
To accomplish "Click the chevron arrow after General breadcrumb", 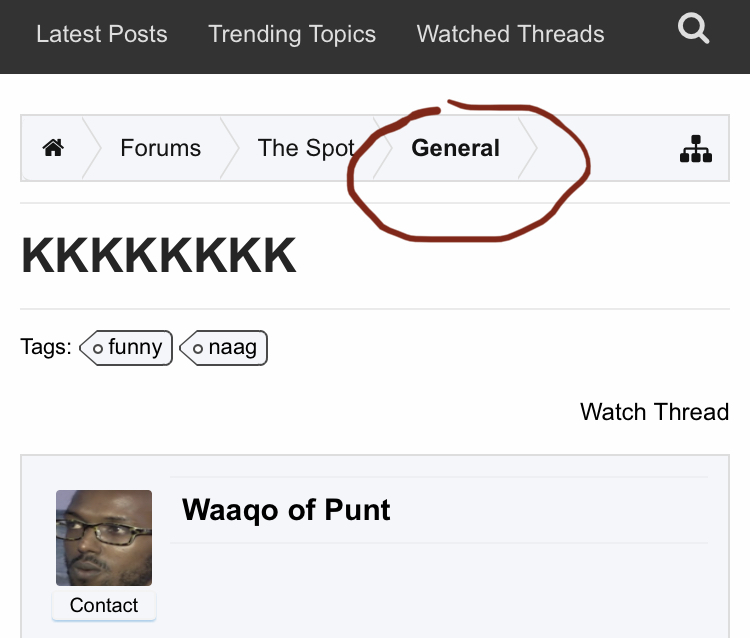I will [528, 148].
